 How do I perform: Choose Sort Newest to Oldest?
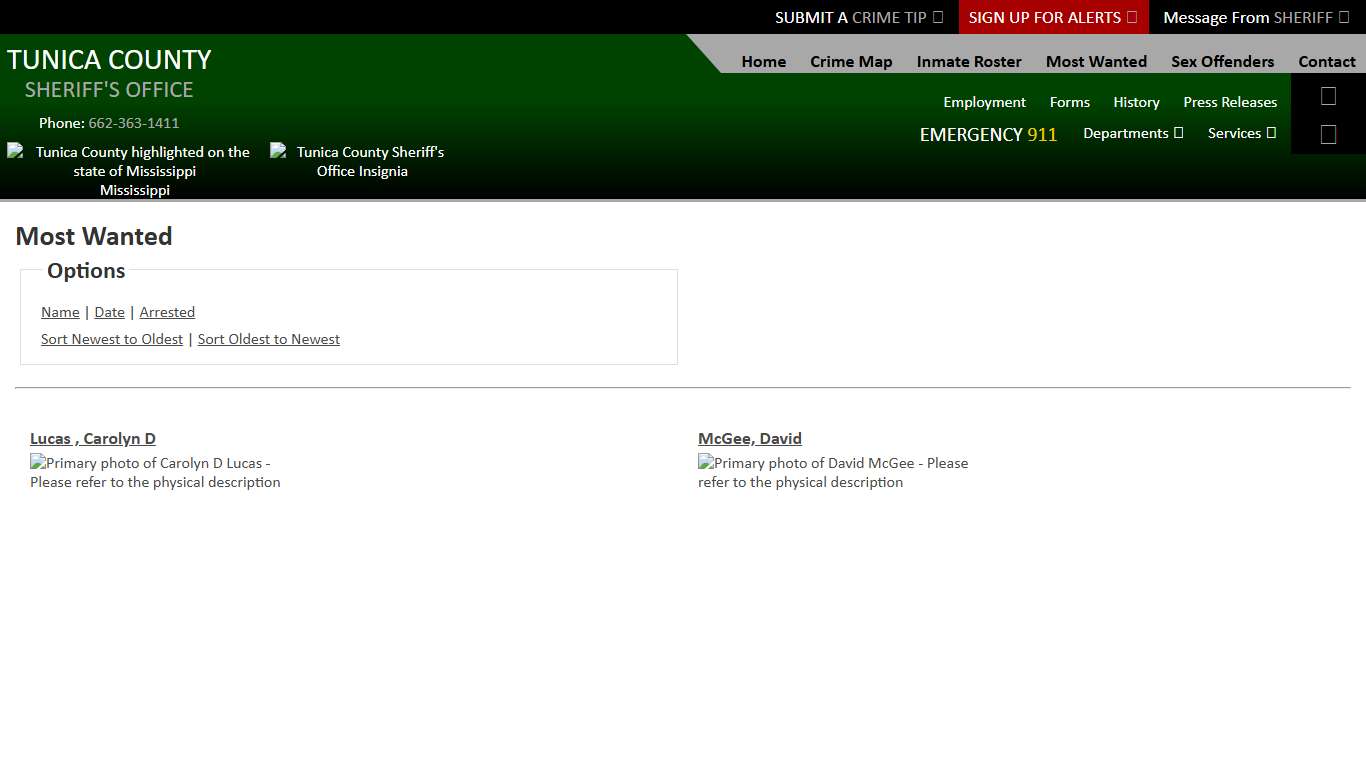coord(112,339)
